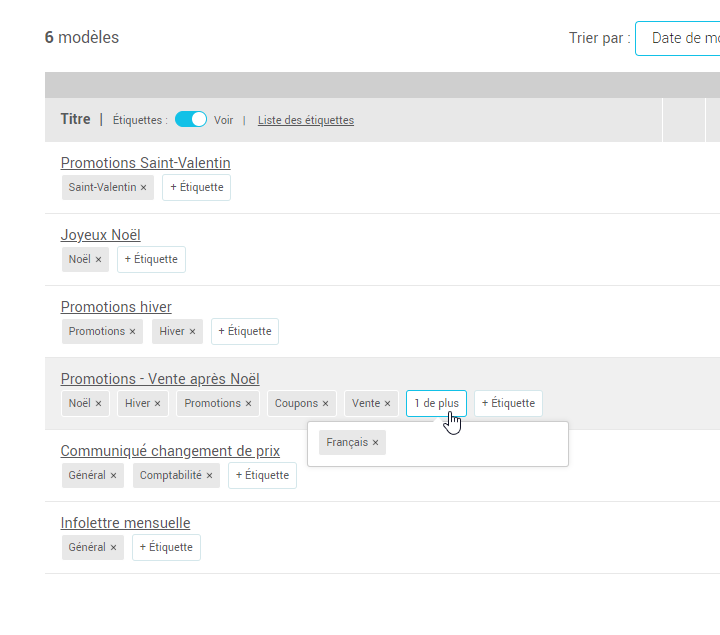Viewport: 720px width, 635px height.
Task: Remove Général tag from Infolettre mensuelle
Action: tap(113, 547)
